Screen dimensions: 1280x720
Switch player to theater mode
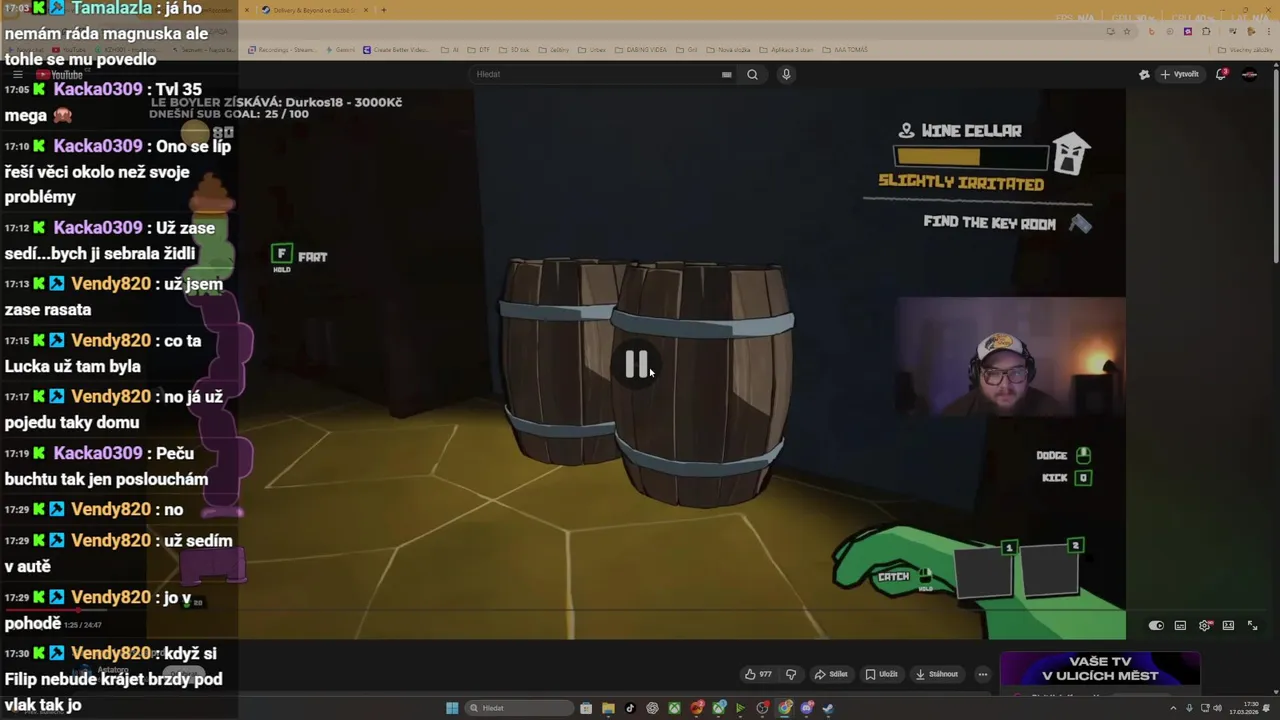coord(1228,626)
